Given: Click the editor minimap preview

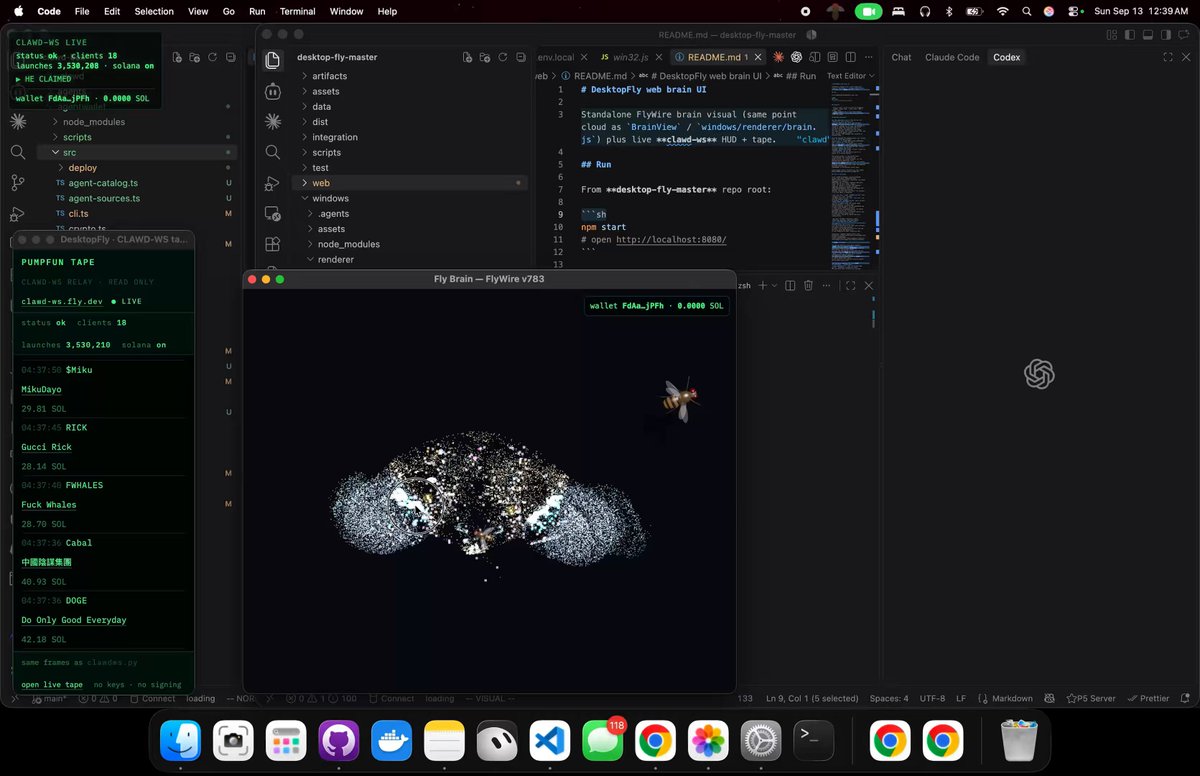Looking at the screenshot, I should [852, 175].
